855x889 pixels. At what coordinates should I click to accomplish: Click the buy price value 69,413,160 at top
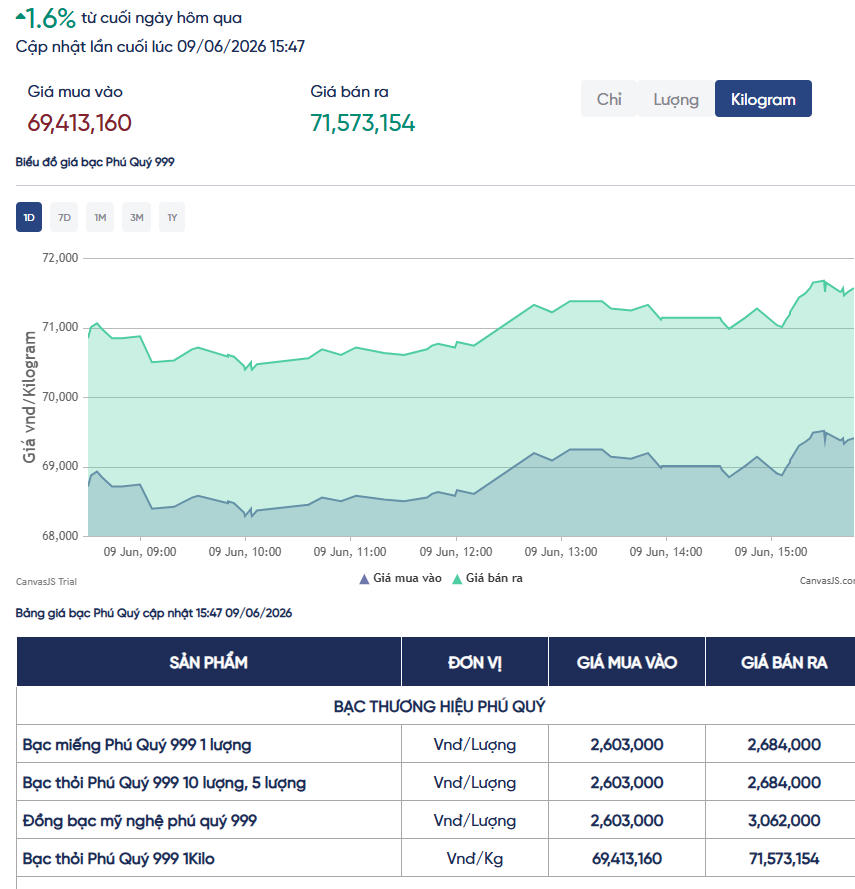click(x=79, y=123)
